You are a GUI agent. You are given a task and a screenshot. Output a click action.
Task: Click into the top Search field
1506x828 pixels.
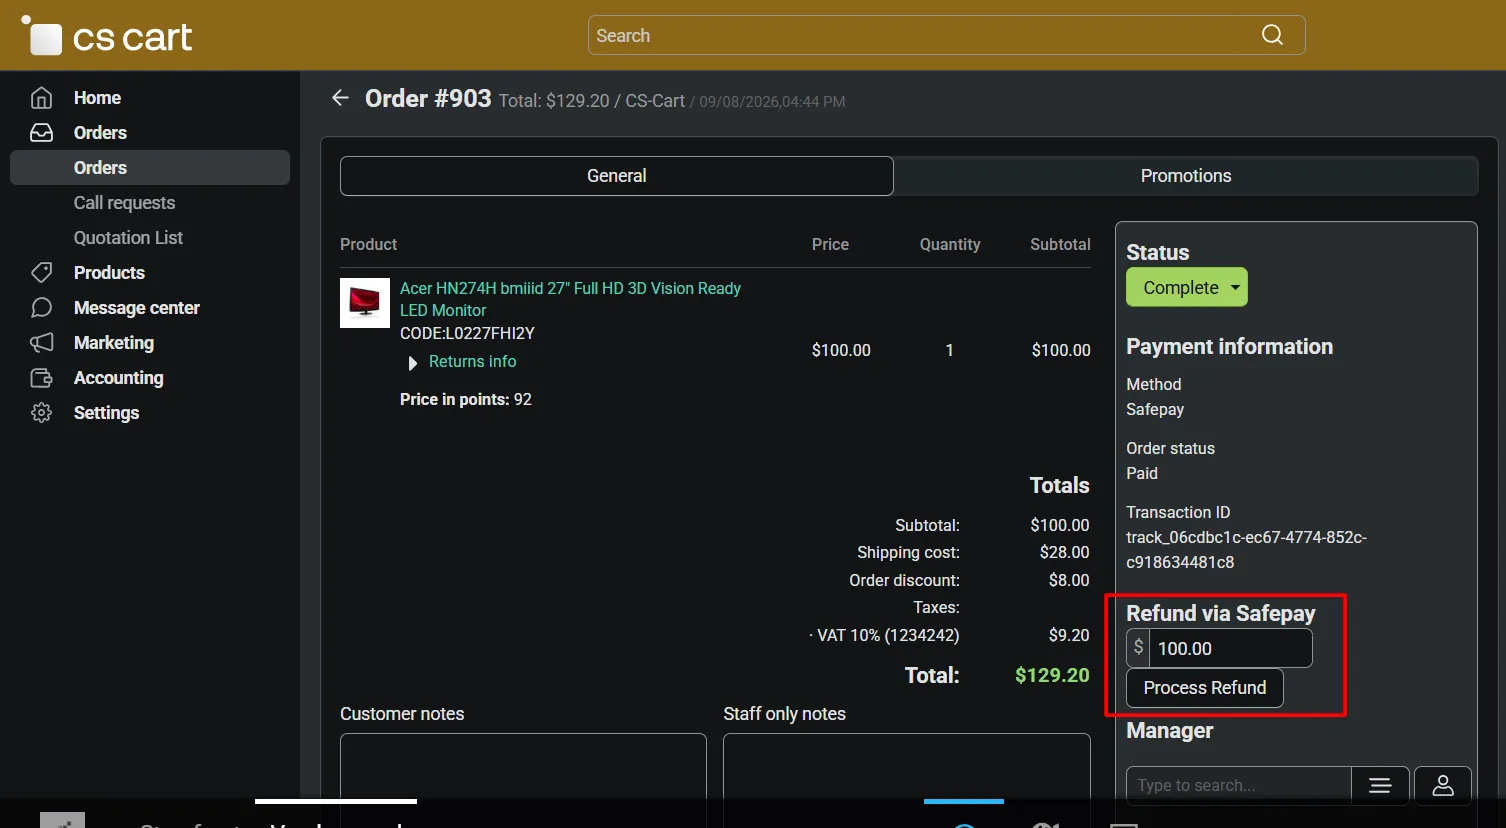click(x=946, y=35)
